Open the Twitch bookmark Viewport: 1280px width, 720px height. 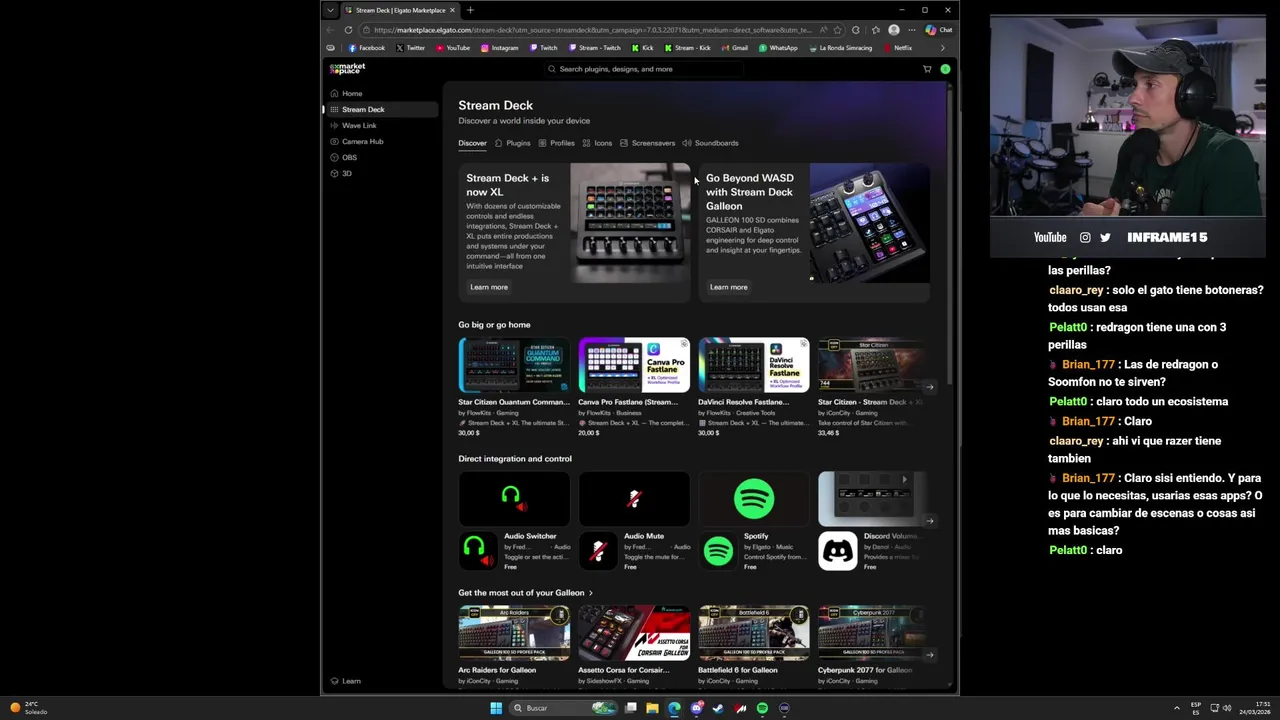(x=543, y=48)
